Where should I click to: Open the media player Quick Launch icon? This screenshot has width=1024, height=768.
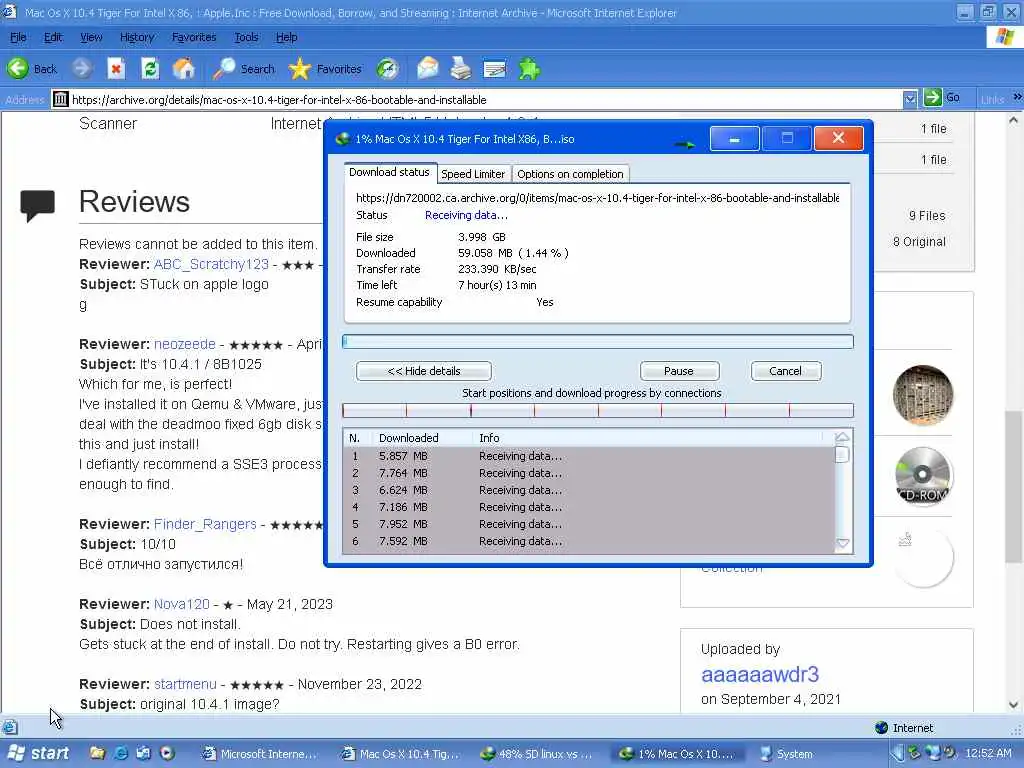click(167, 753)
